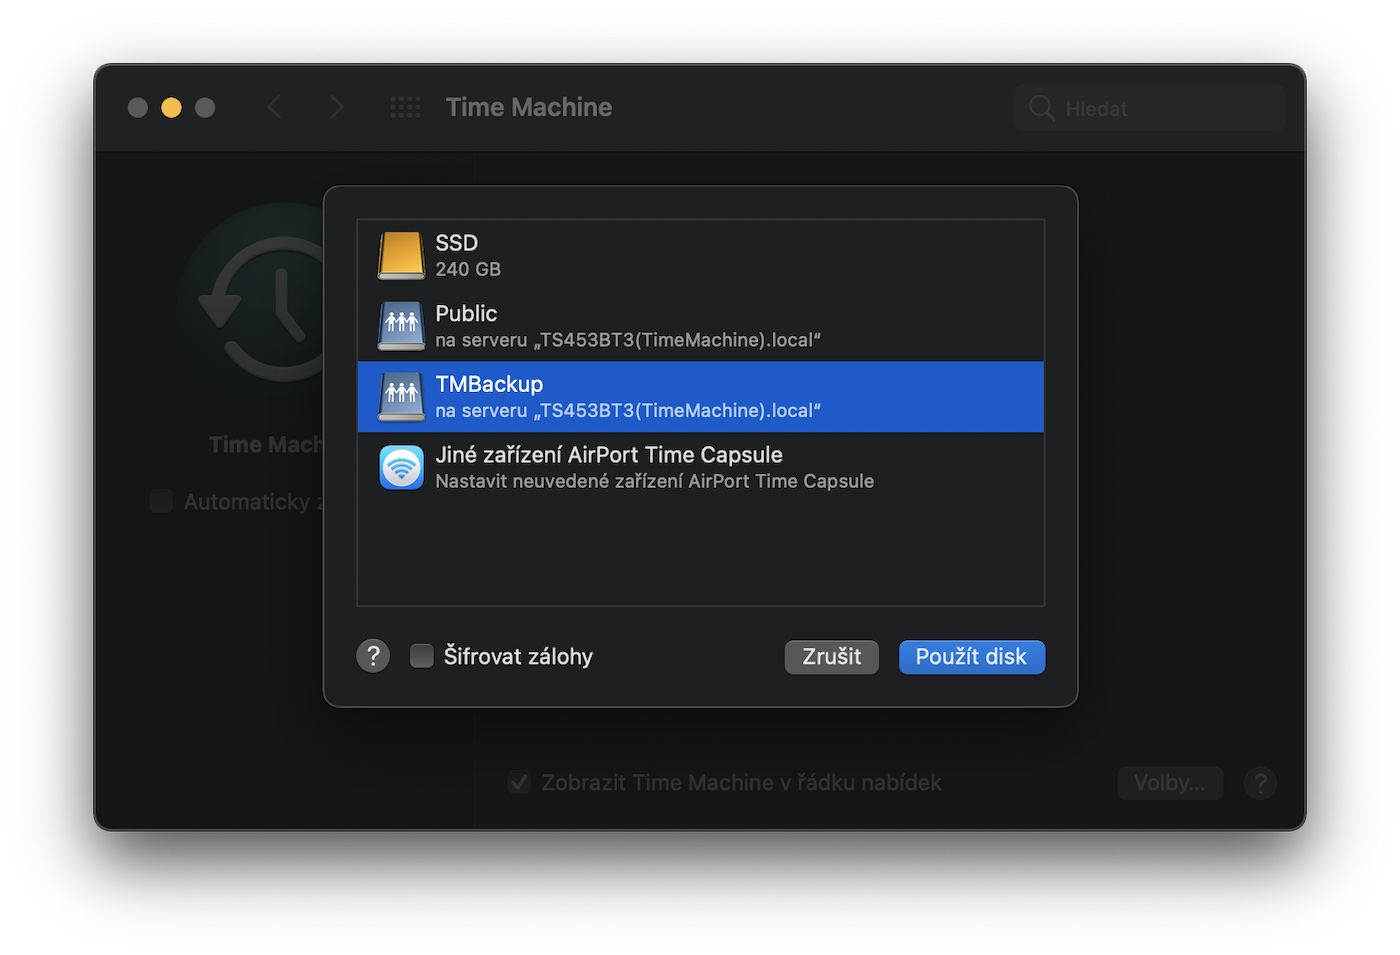Image resolution: width=1400 pixels, height=955 pixels.
Task: Click the Použít disk button
Action: click(x=971, y=657)
